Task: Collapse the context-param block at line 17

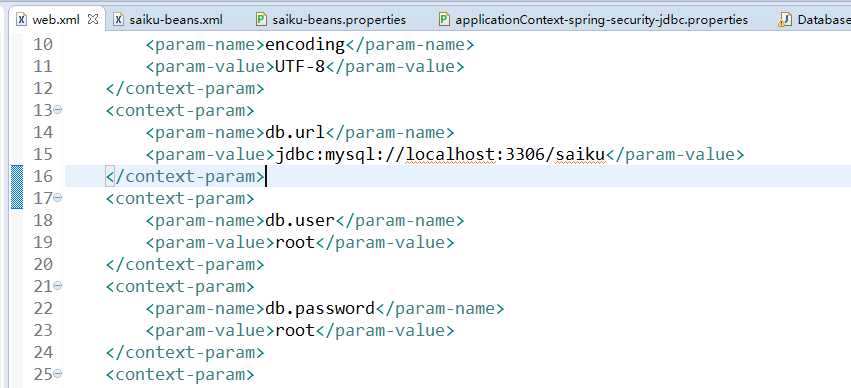Action: pyautogui.click(x=58, y=198)
